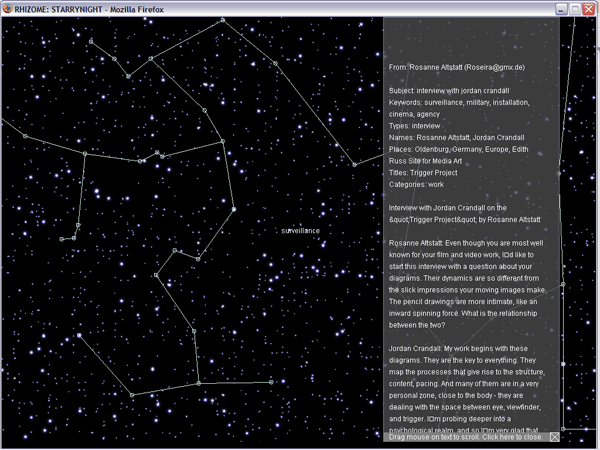Click the line starting 'Jordan Crandall: My work begins'
Viewport: 600px width, 450px height.
click(x=458, y=349)
